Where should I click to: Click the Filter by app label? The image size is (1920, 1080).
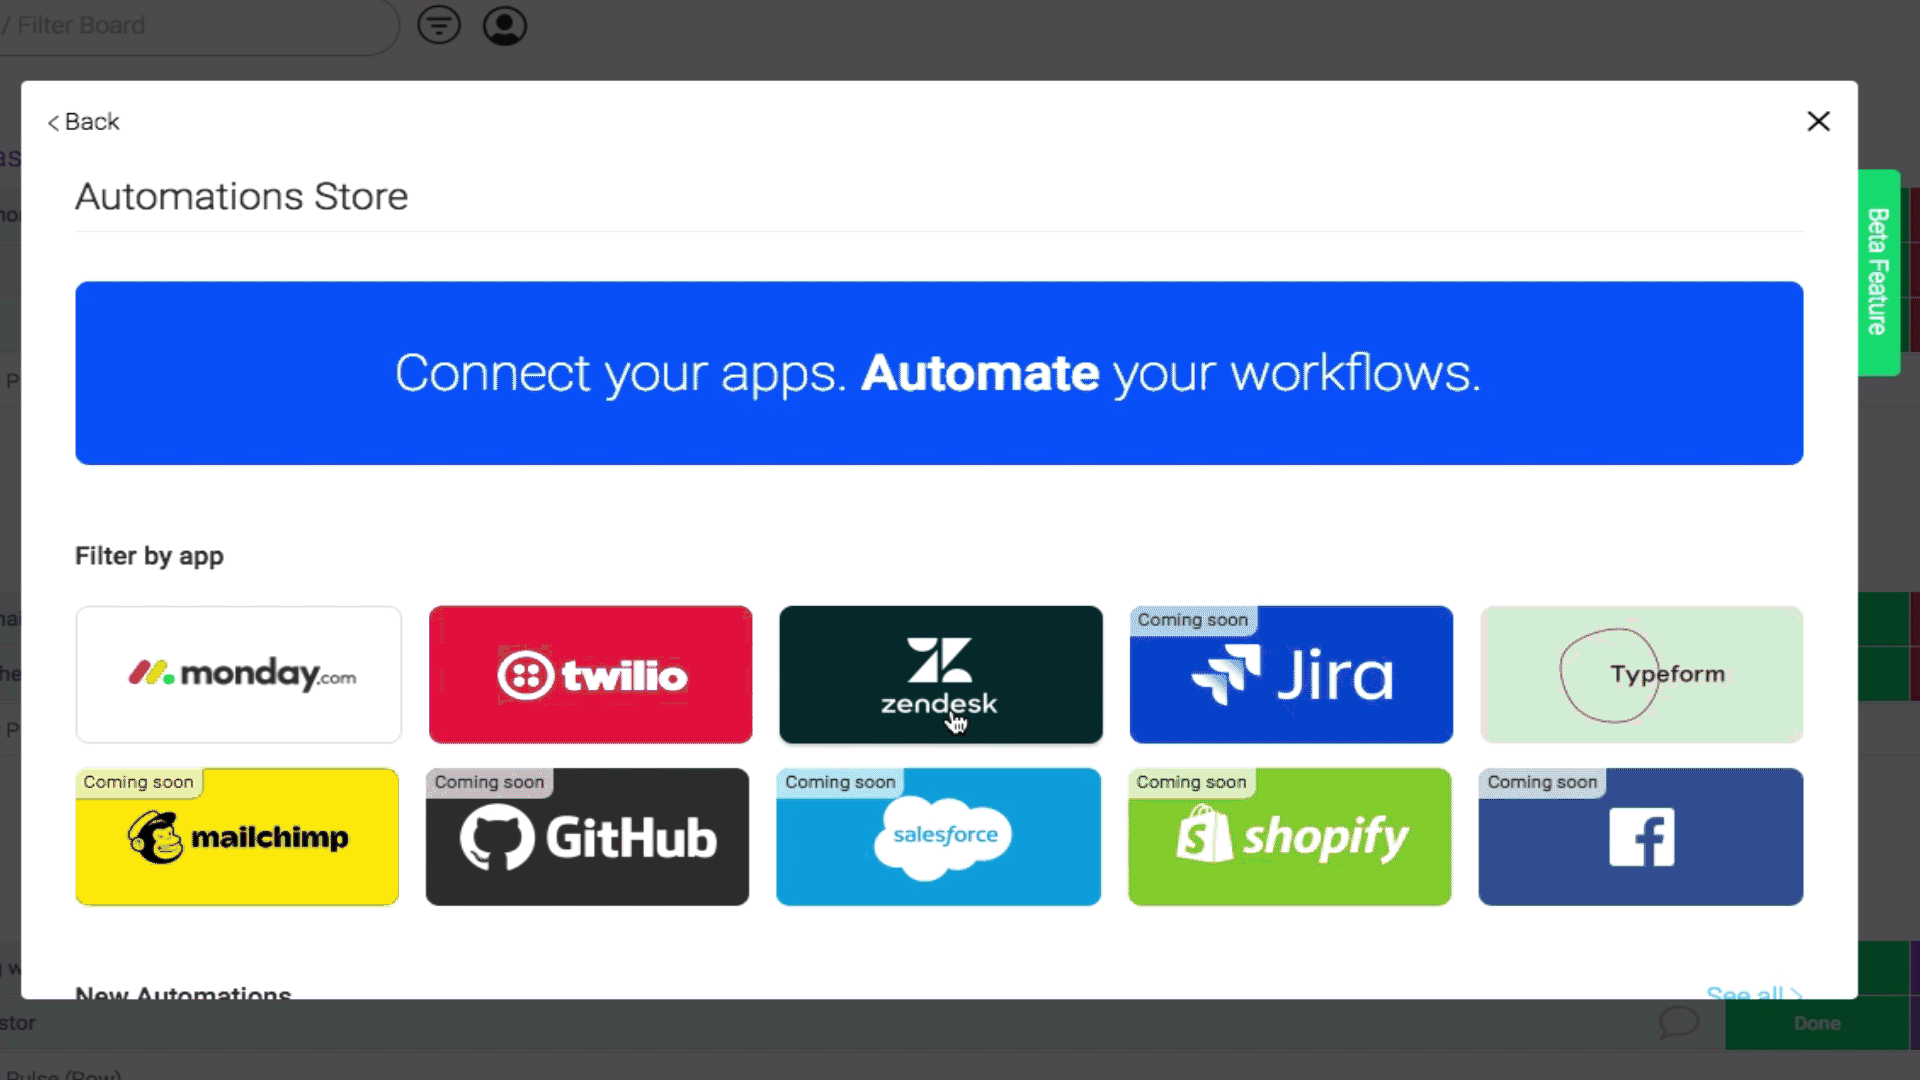pos(149,556)
